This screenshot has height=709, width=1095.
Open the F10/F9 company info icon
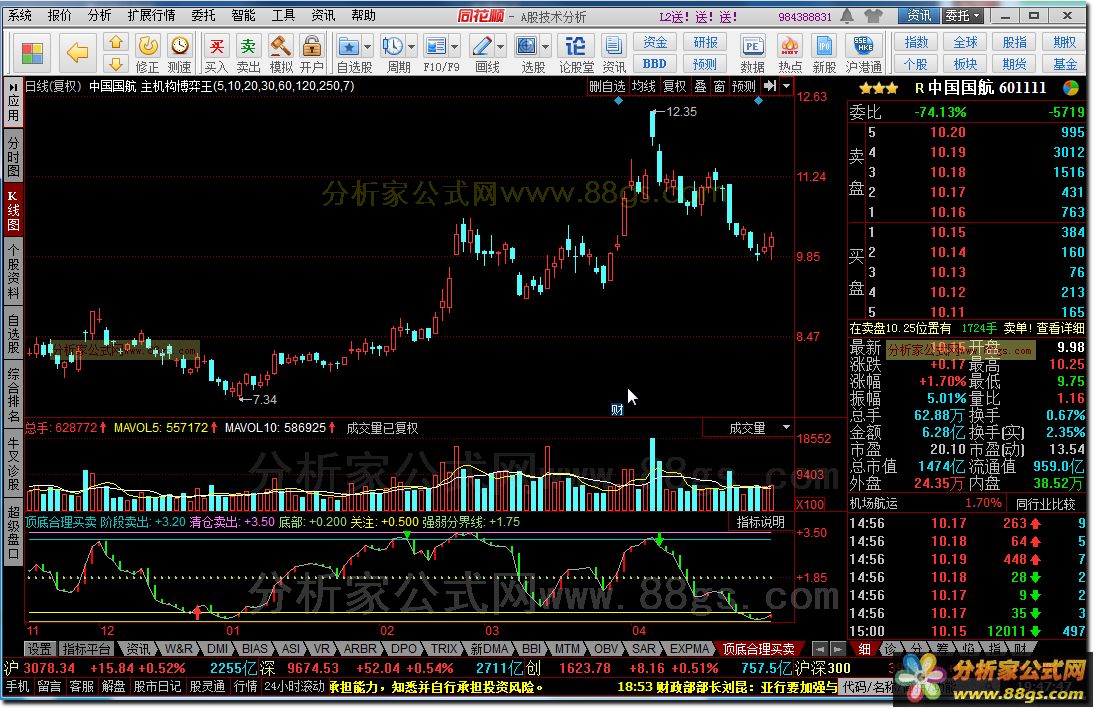pyautogui.click(x=435, y=47)
